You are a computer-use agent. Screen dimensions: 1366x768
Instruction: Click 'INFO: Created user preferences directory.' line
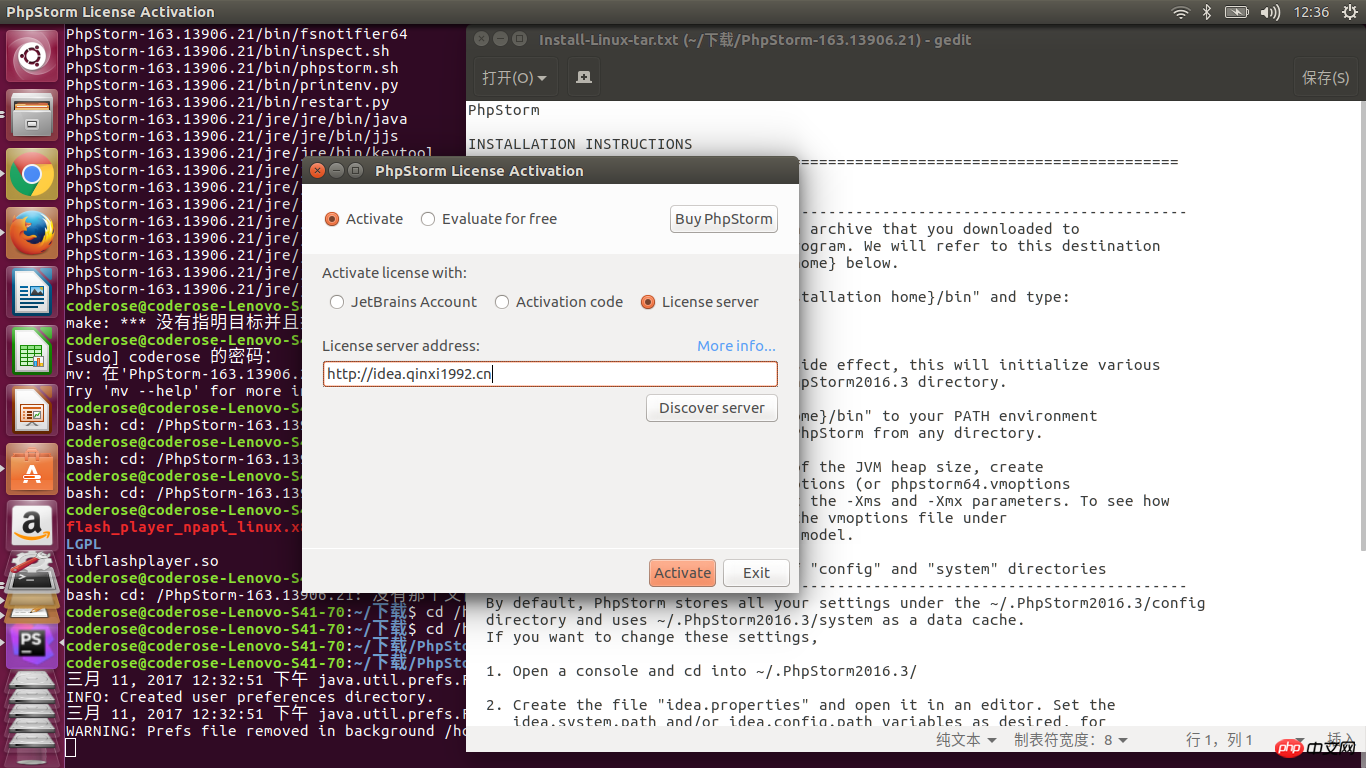pos(250,697)
